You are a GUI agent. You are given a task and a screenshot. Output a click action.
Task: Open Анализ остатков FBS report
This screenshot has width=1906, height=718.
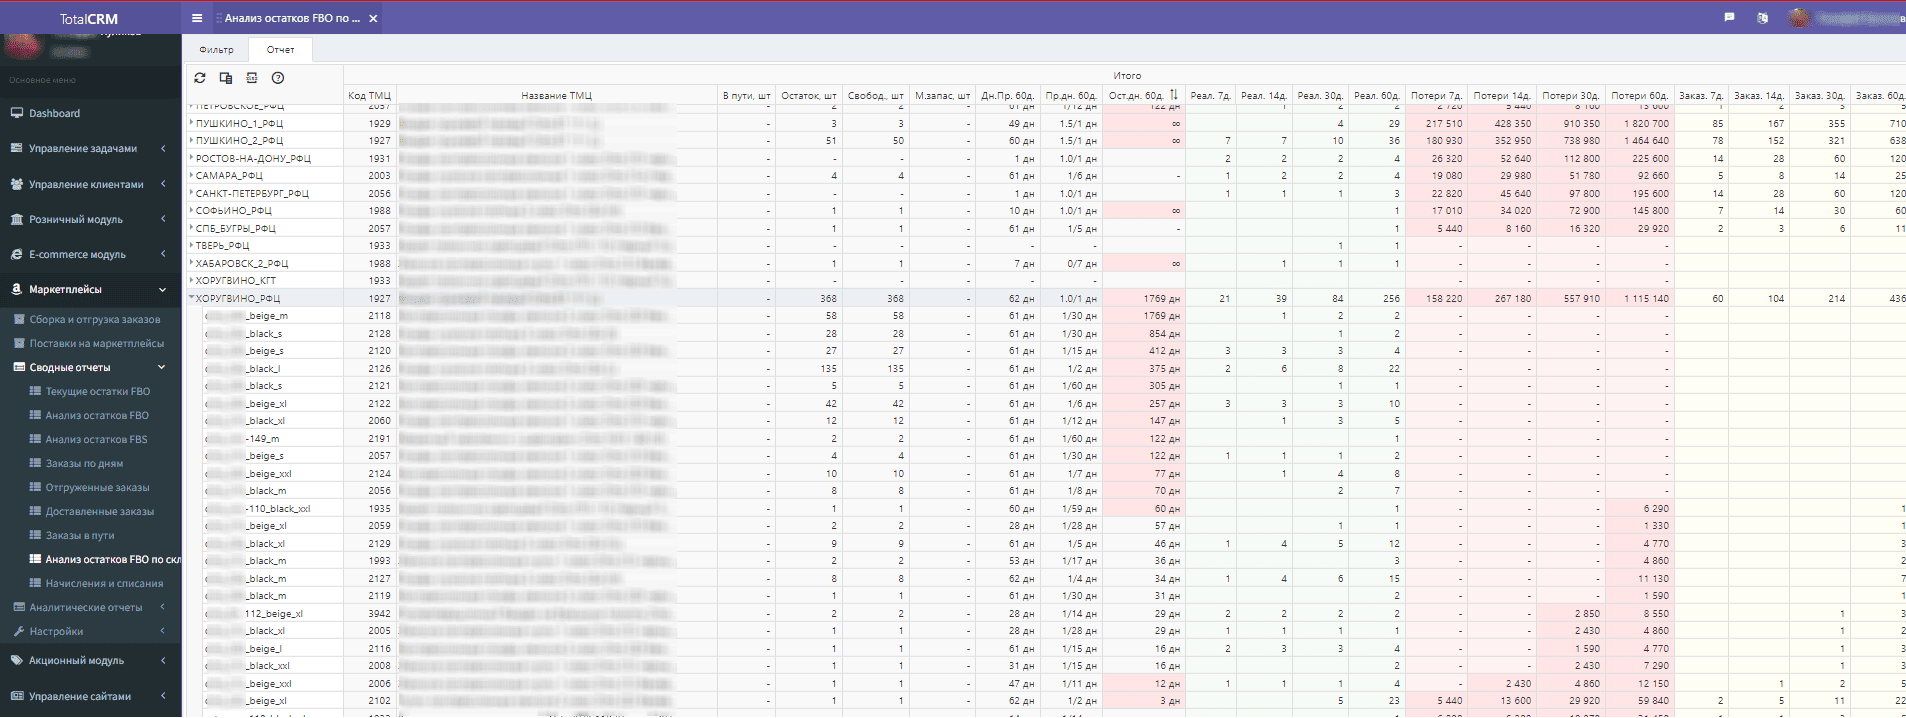pyautogui.click(x=96, y=439)
